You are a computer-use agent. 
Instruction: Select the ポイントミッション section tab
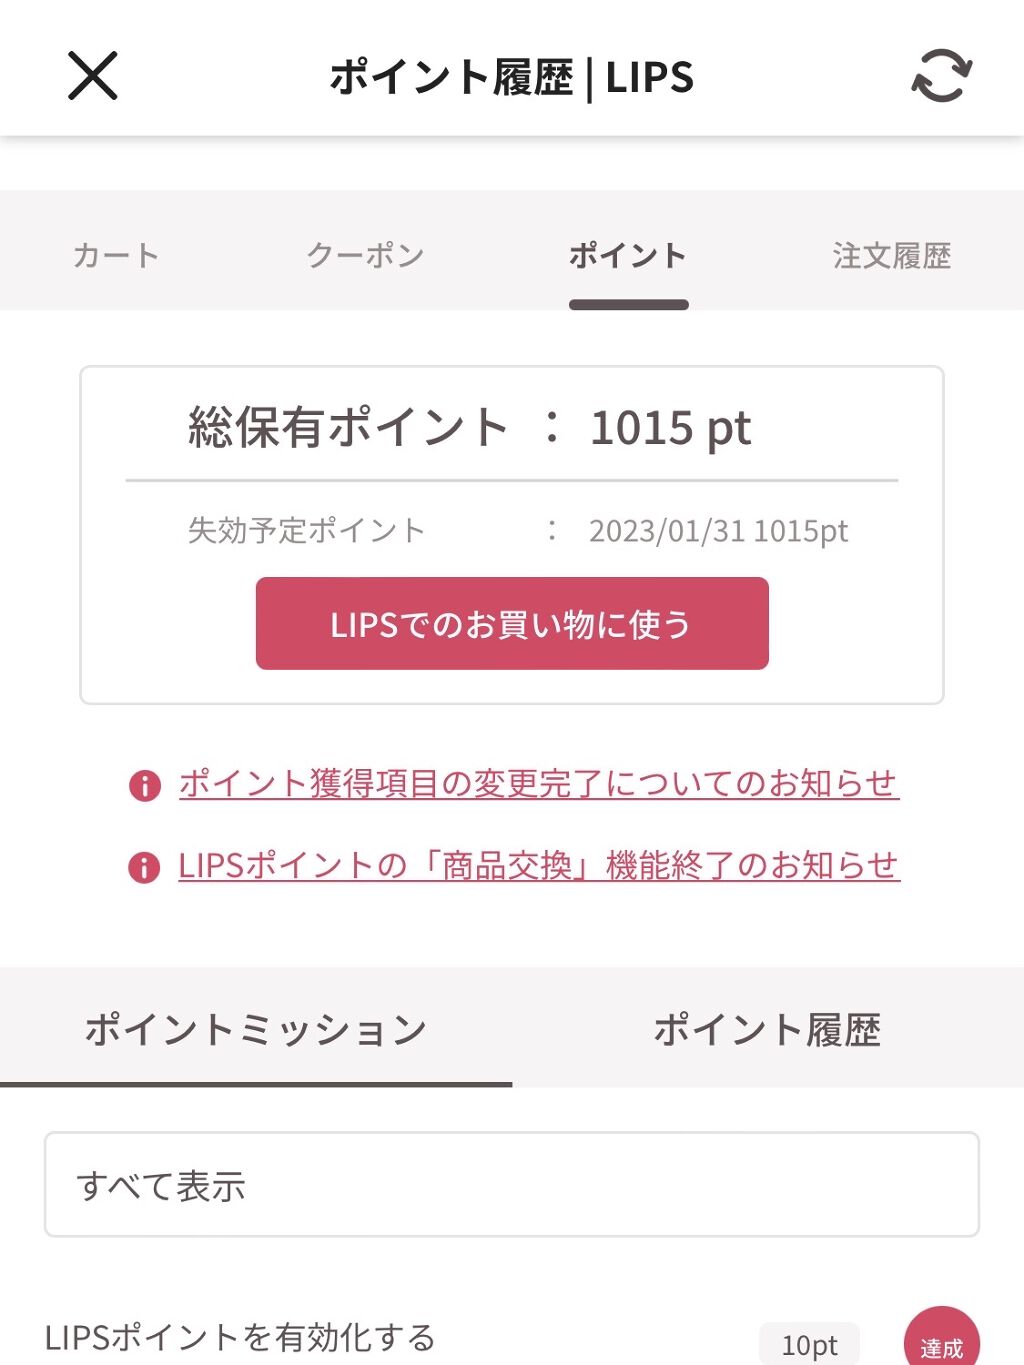point(256,1029)
